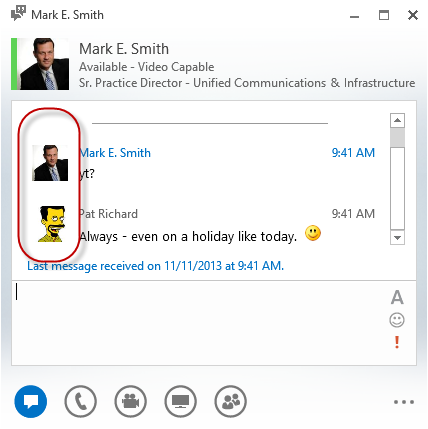Click the Last message received notice
428x429 pixels.
coord(156,266)
